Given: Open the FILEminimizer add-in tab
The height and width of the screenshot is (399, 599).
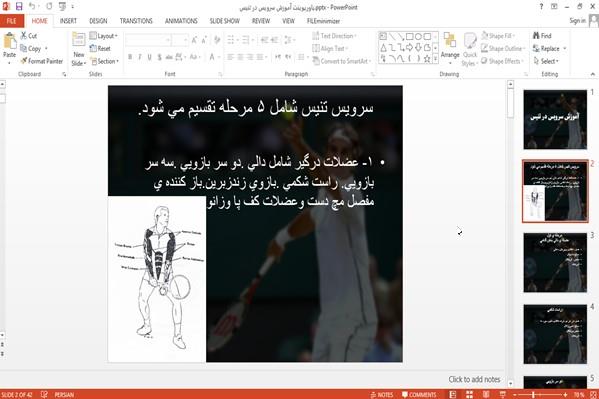Looking at the screenshot, I should [x=323, y=21].
